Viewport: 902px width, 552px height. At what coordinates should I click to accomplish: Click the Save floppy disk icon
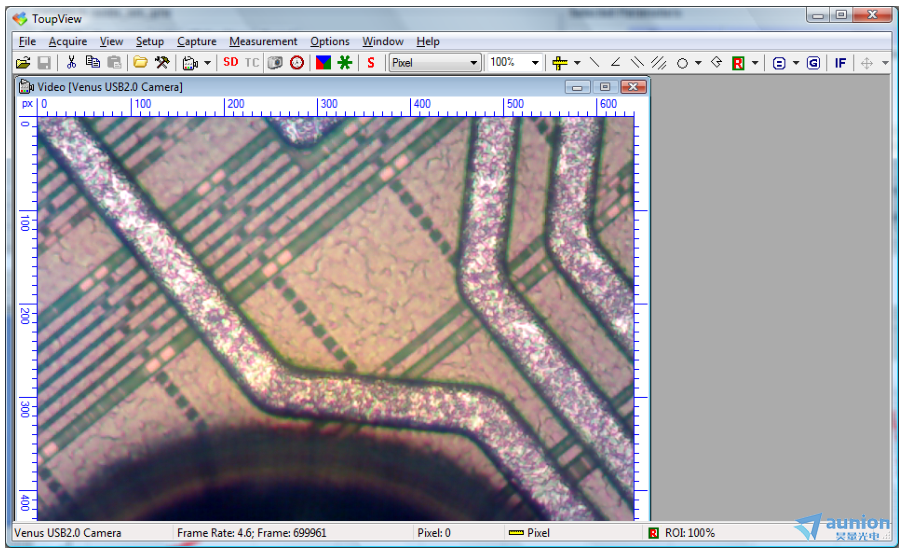(44, 63)
